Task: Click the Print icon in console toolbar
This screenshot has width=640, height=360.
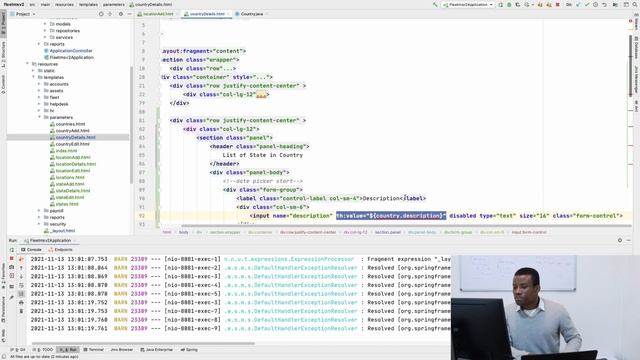Action: coord(21,302)
